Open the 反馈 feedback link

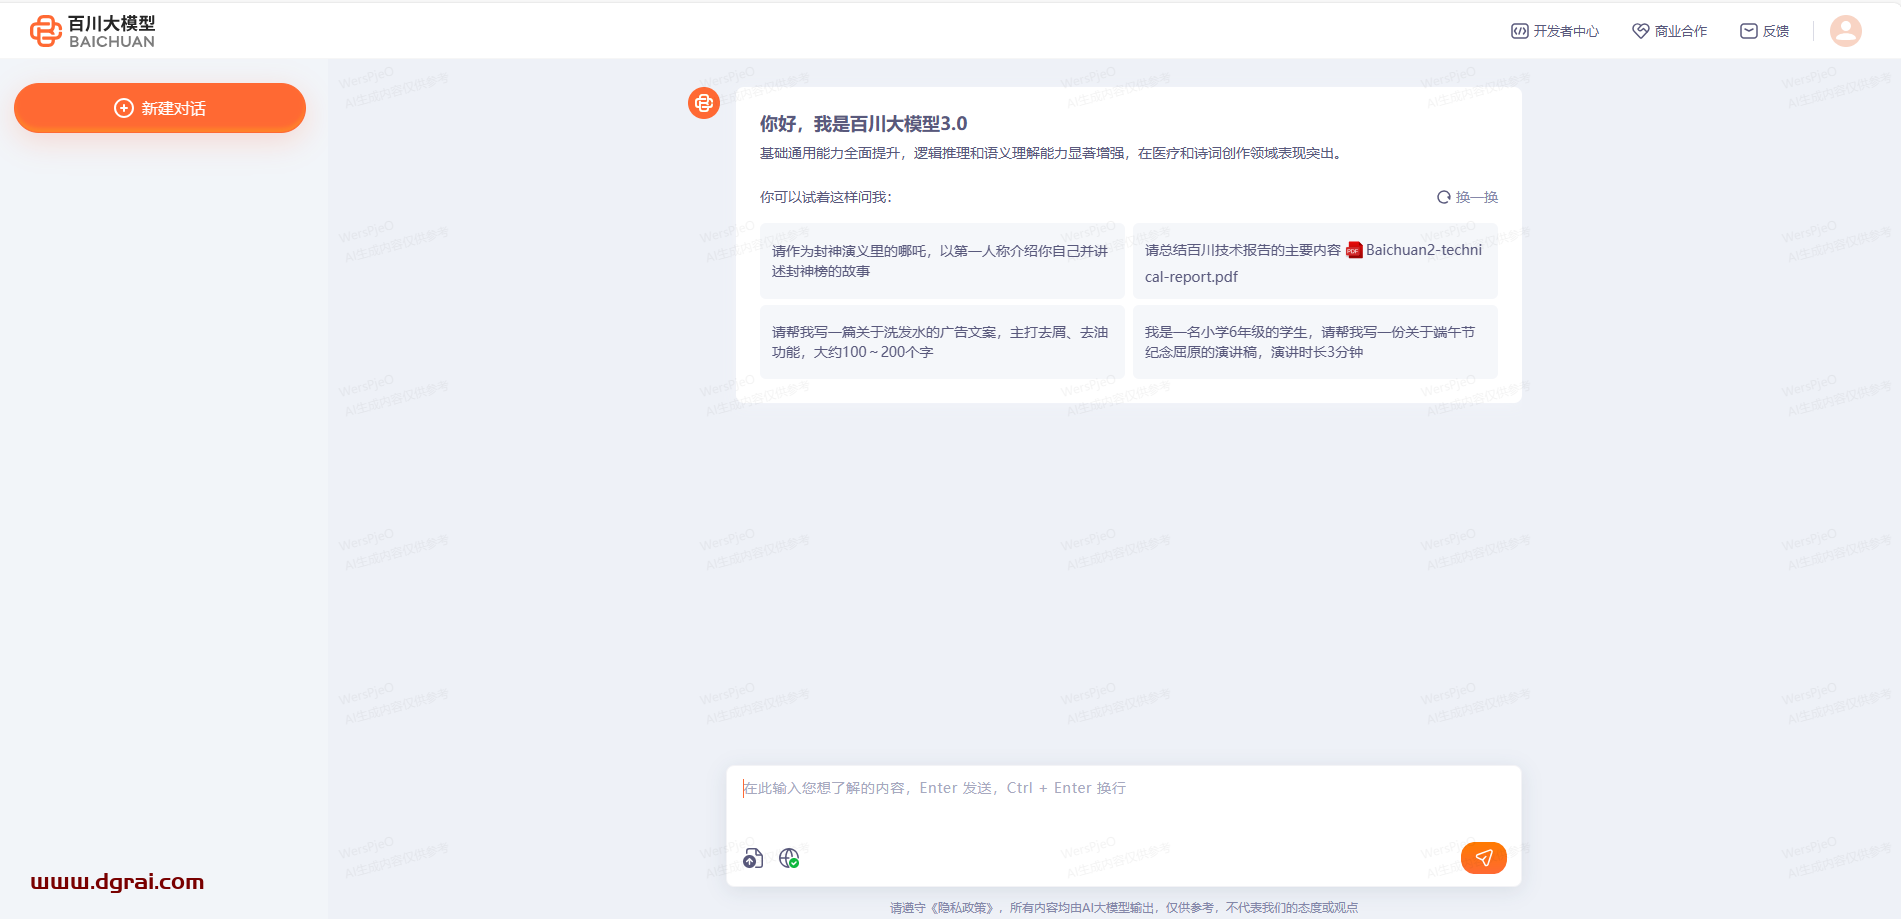1765,31
